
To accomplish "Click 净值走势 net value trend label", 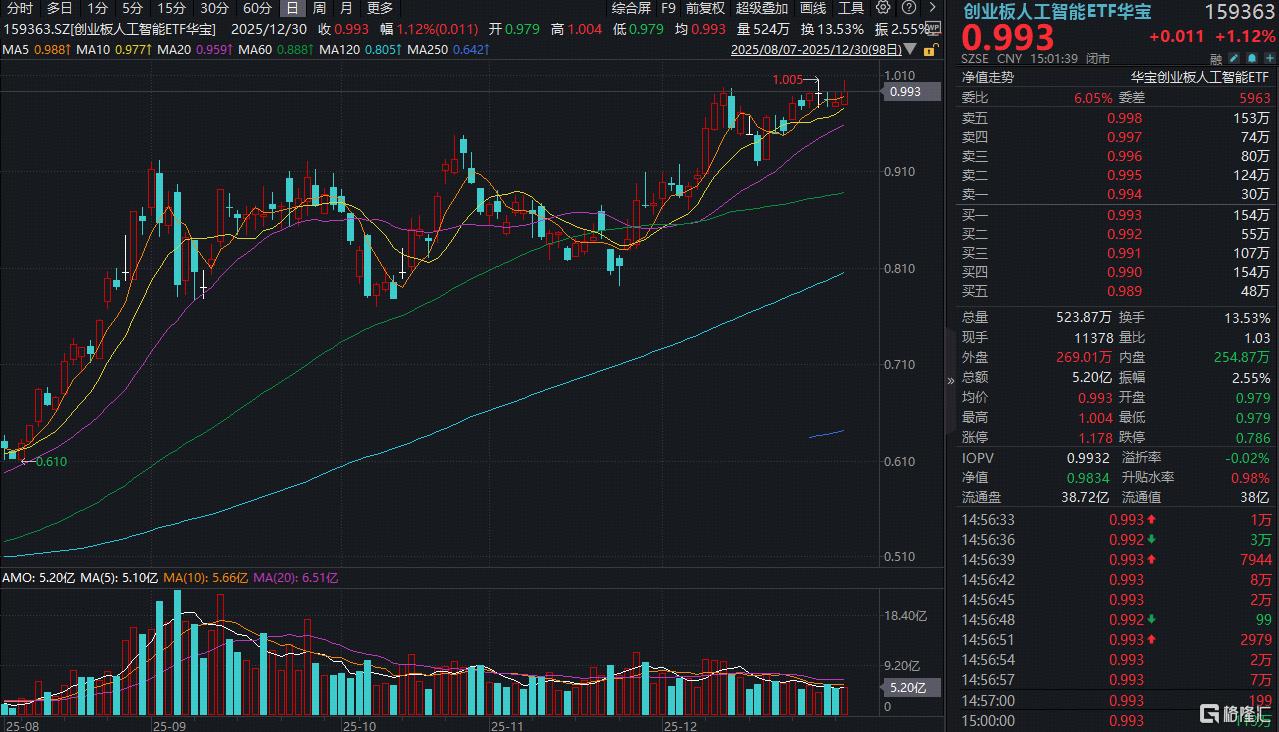I will click(988, 77).
